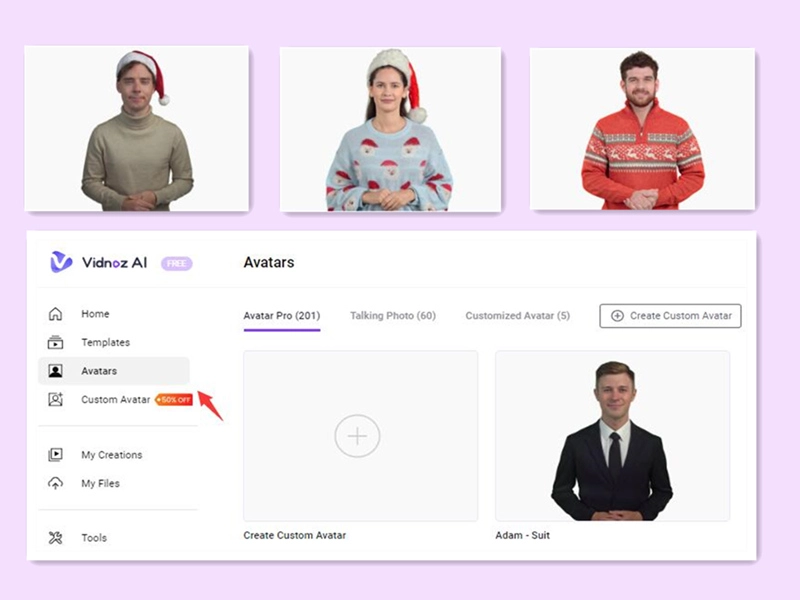Click the My Files upload icon
The image size is (800, 600).
[x=56, y=483]
